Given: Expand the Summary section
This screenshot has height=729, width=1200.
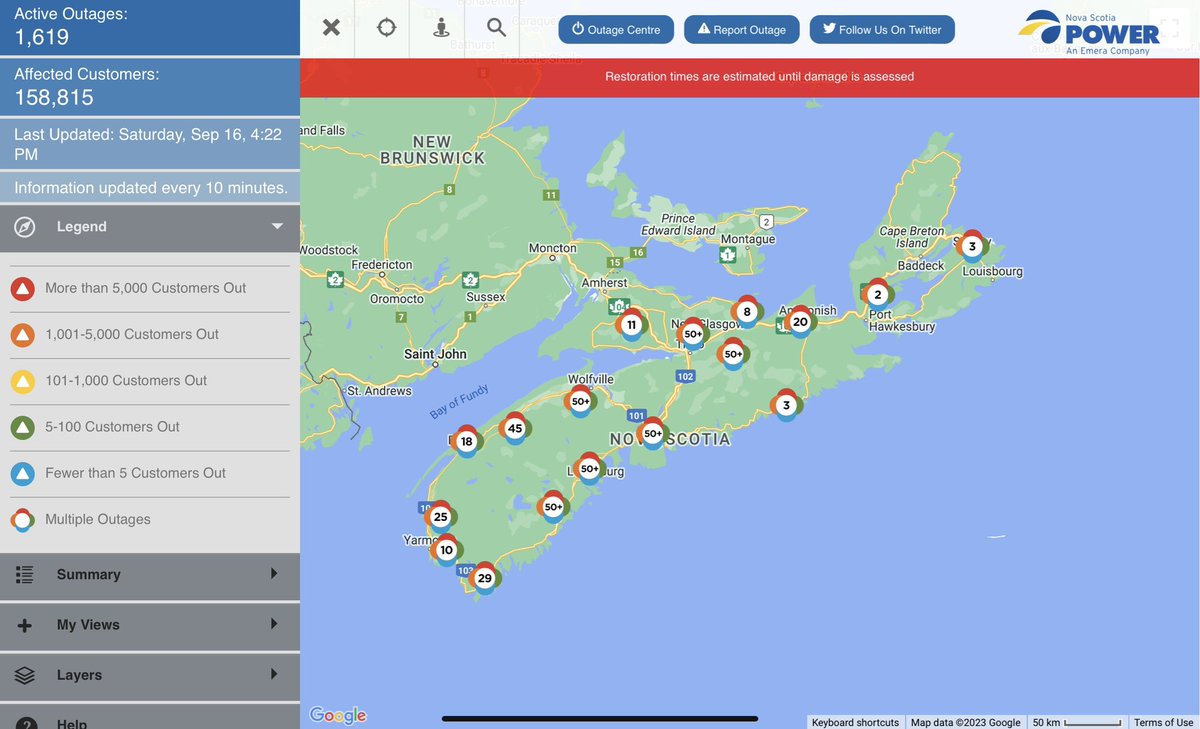Looking at the screenshot, I should [x=150, y=575].
